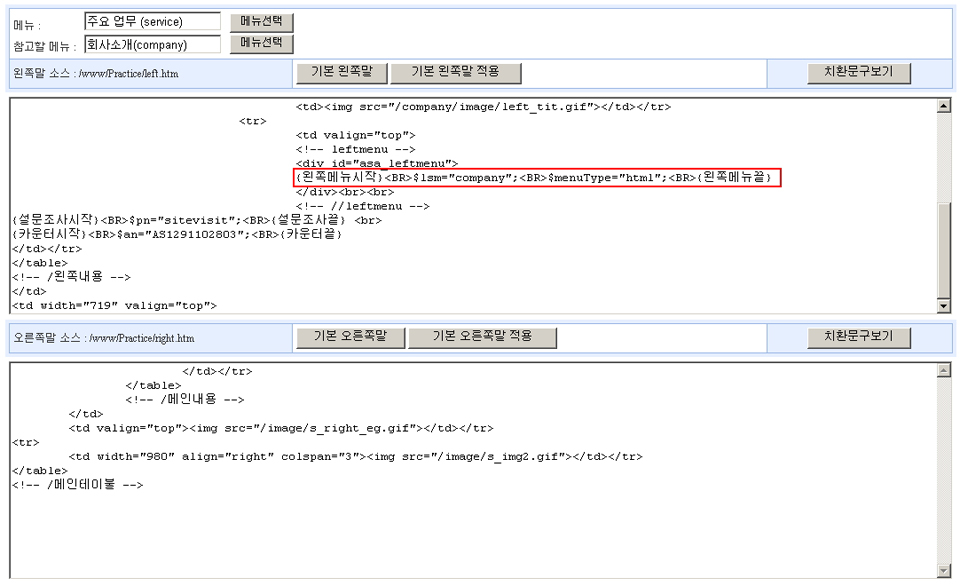Click the 참고할 메뉴 field showing 회사소개(company)
This screenshot has height=586, width=960.
pyautogui.click(x=151, y=43)
